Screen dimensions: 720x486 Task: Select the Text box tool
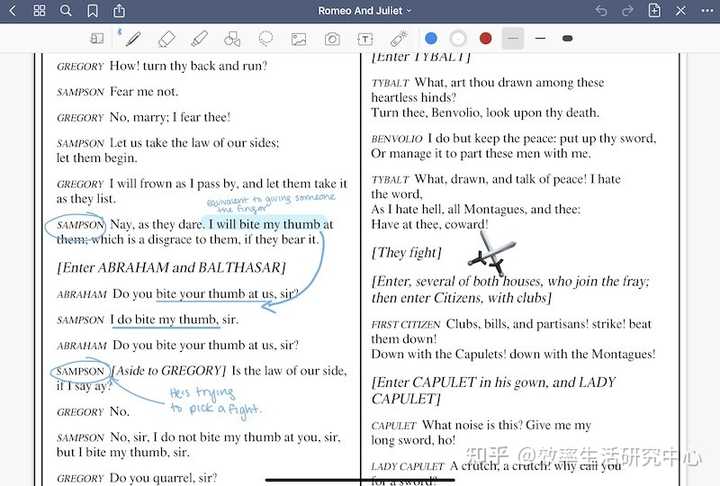pos(365,39)
